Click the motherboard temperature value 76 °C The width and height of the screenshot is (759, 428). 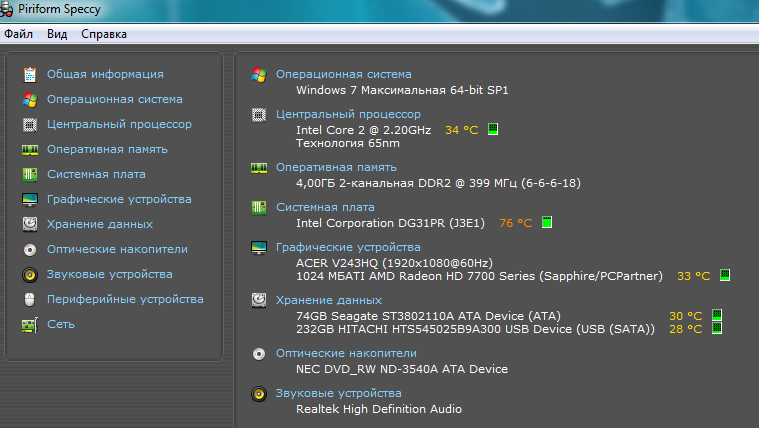coord(516,223)
